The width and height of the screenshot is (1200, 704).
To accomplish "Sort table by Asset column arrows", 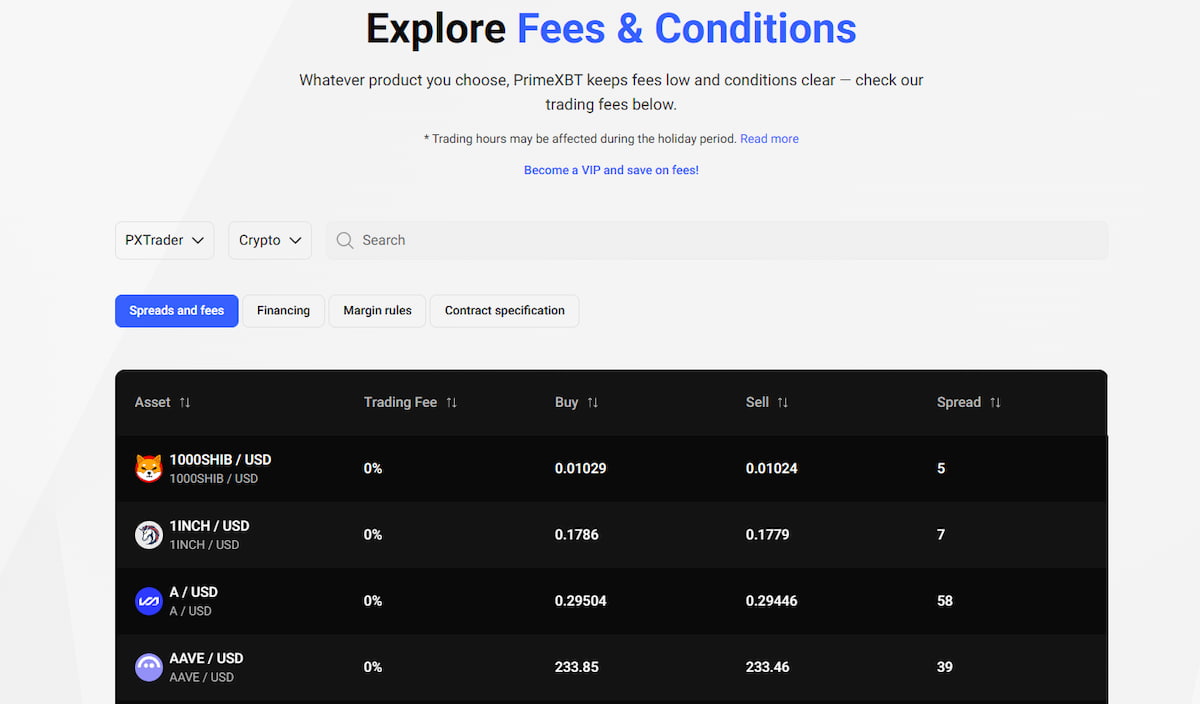I will pos(185,402).
